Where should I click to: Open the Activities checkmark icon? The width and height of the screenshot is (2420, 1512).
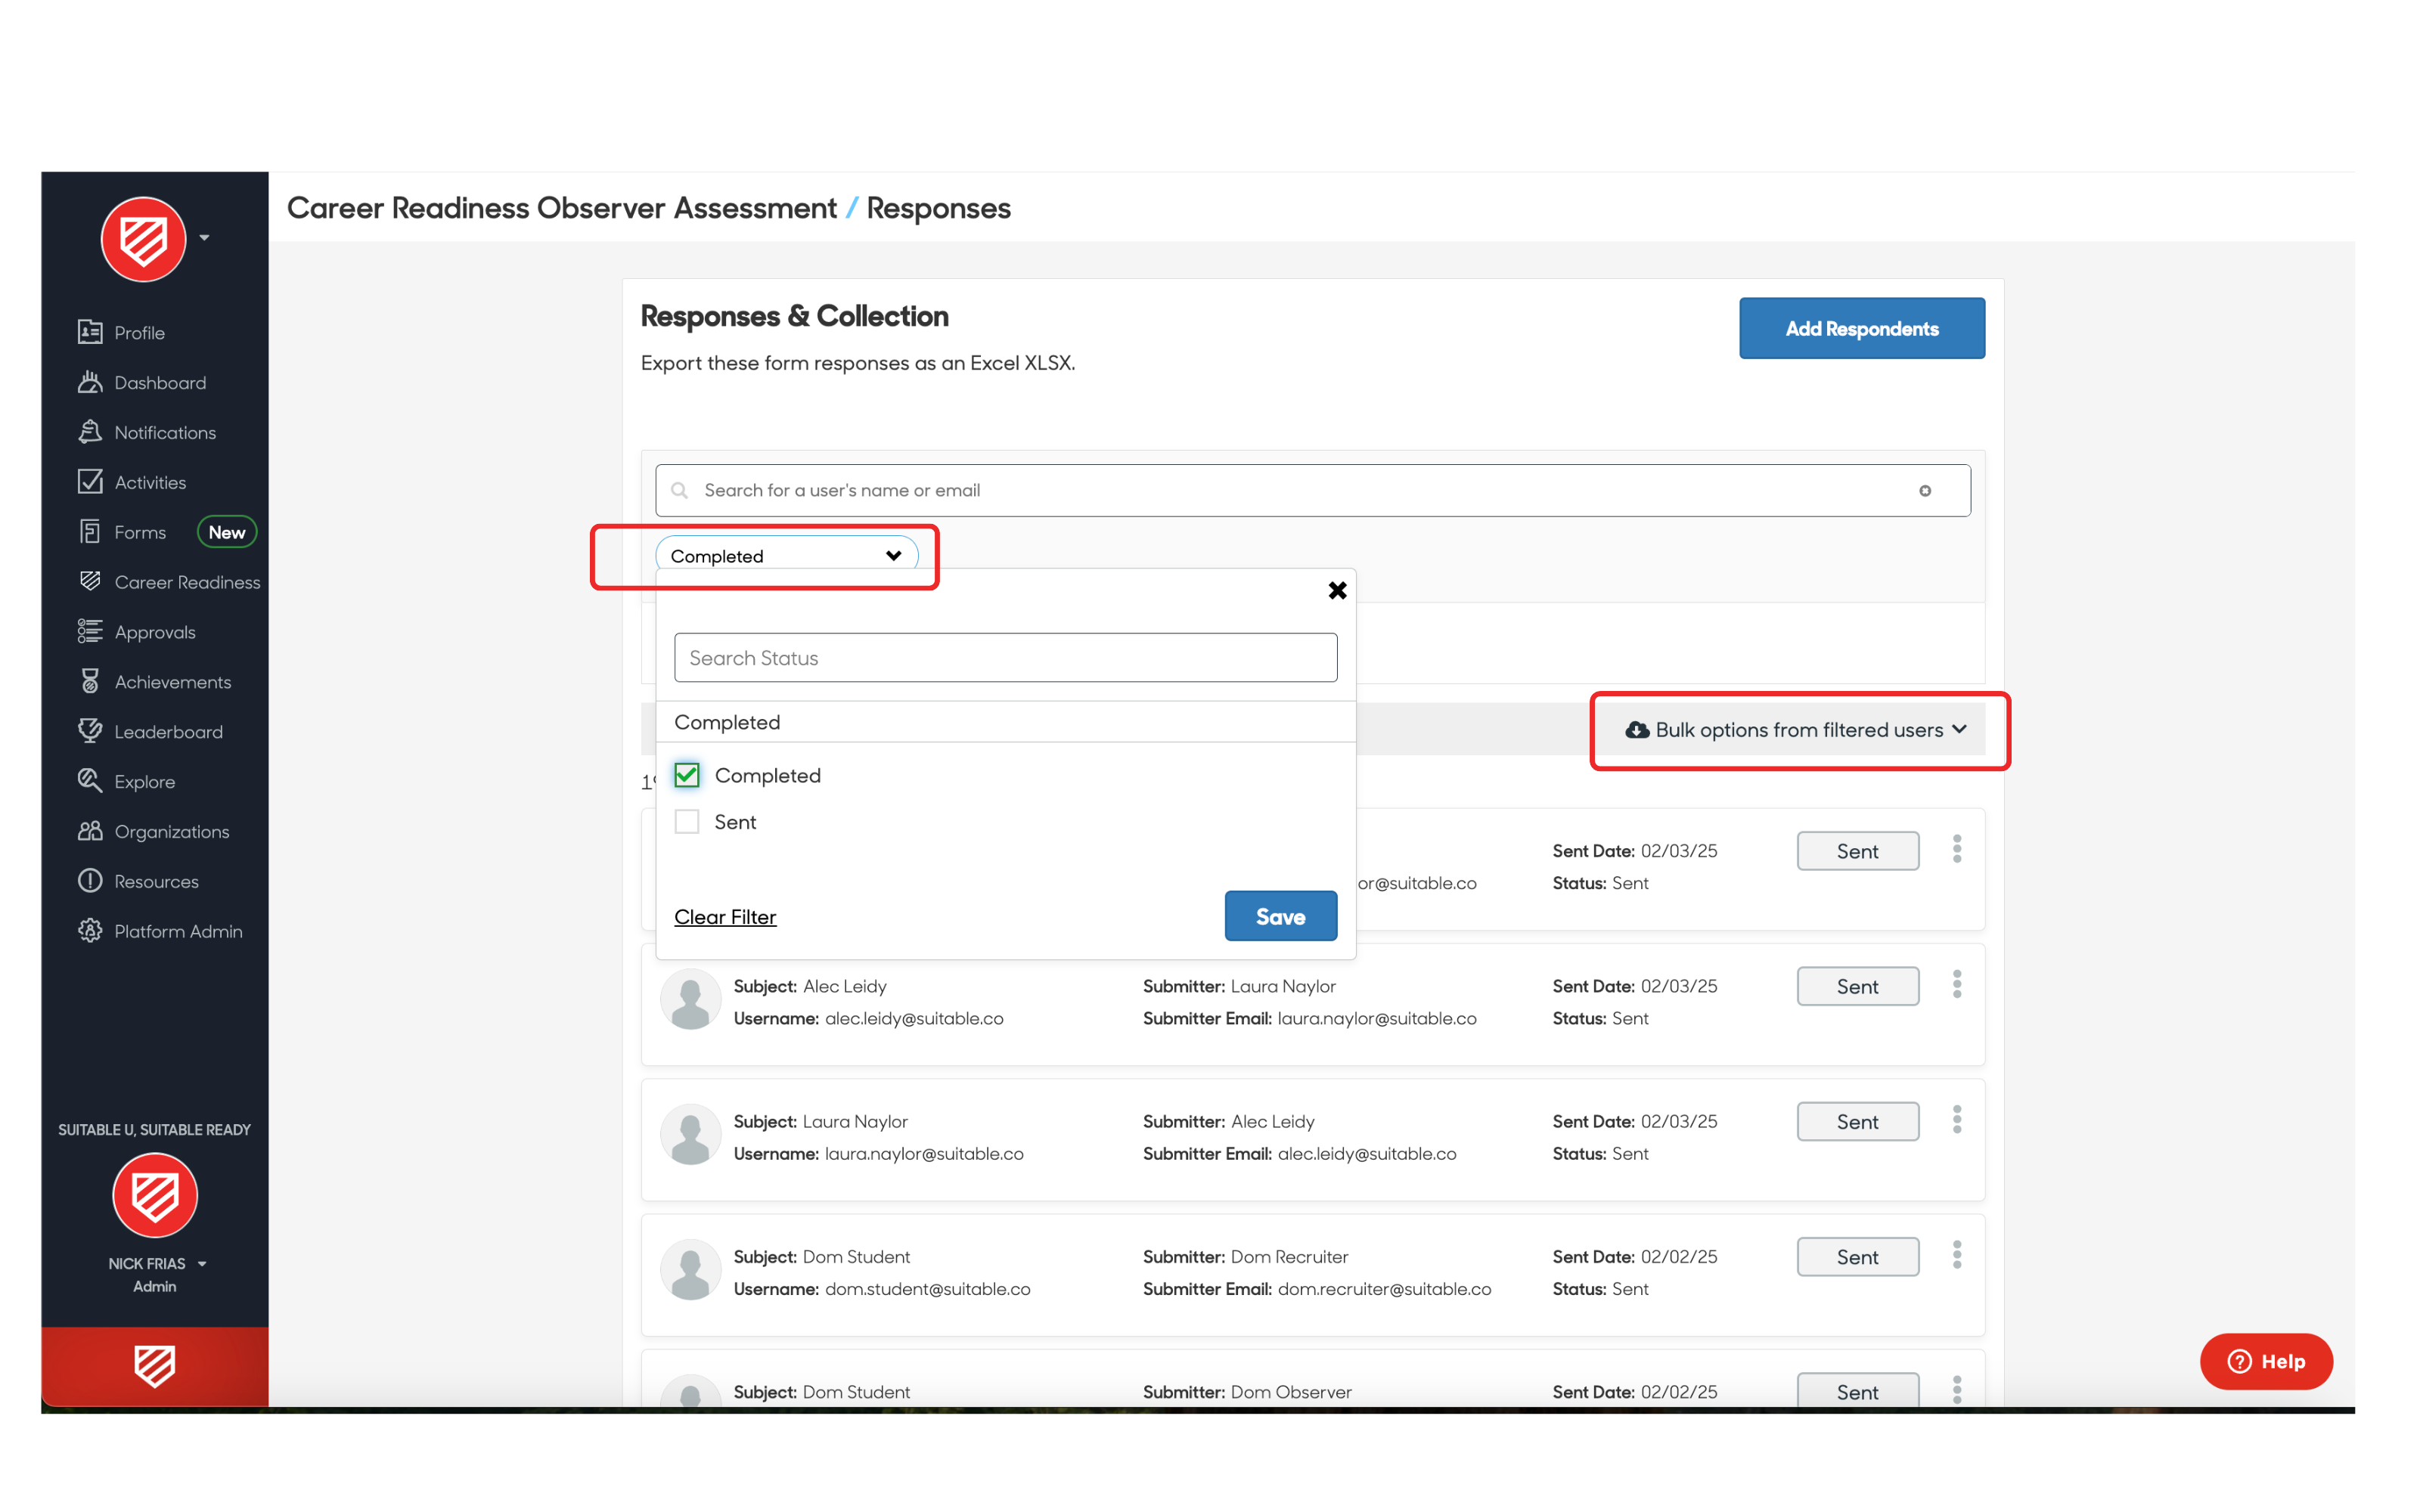tap(90, 482)
